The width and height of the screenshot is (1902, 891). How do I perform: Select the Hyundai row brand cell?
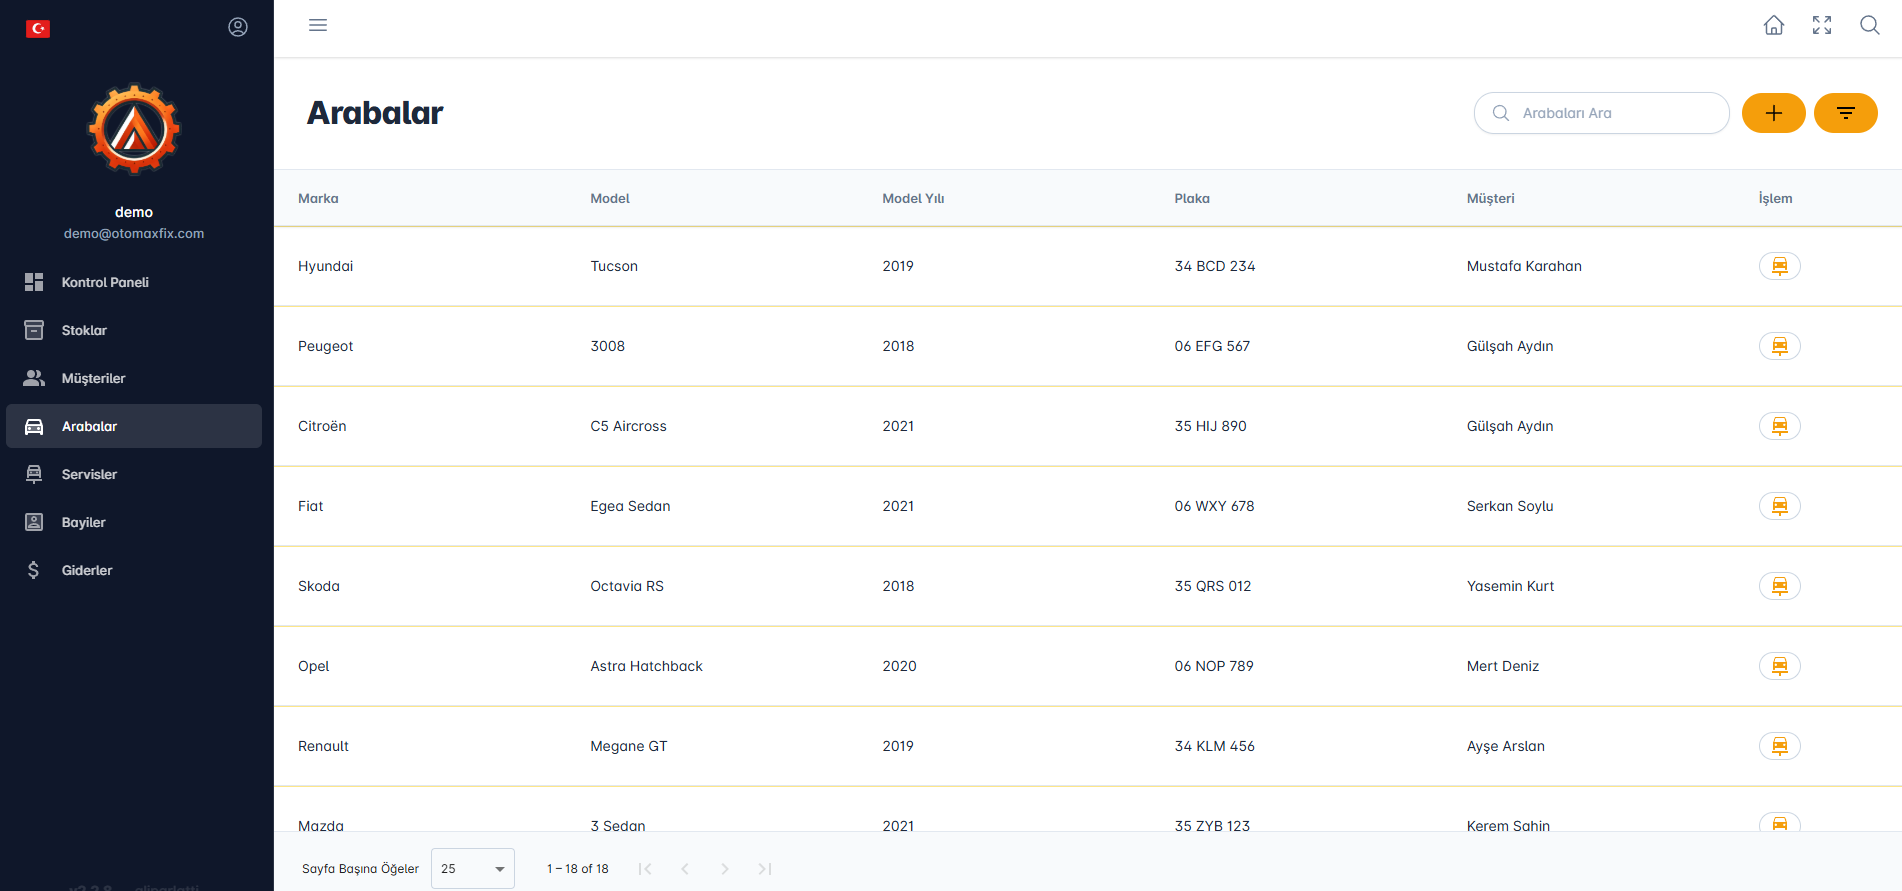pos(325,266)
